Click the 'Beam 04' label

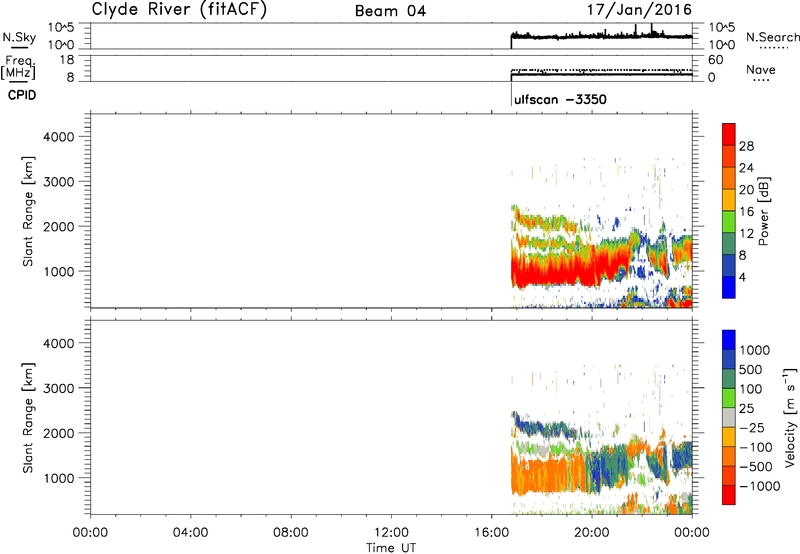click(390, 11)
